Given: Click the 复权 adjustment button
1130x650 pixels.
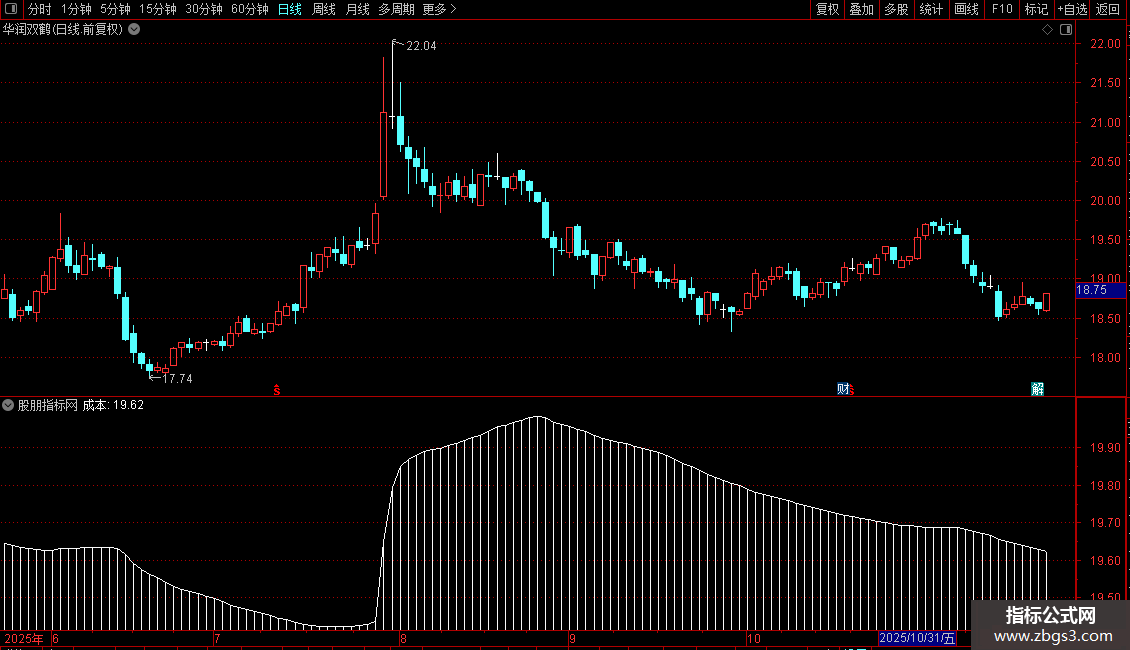Looking at the screenshot, I should 827,9.
